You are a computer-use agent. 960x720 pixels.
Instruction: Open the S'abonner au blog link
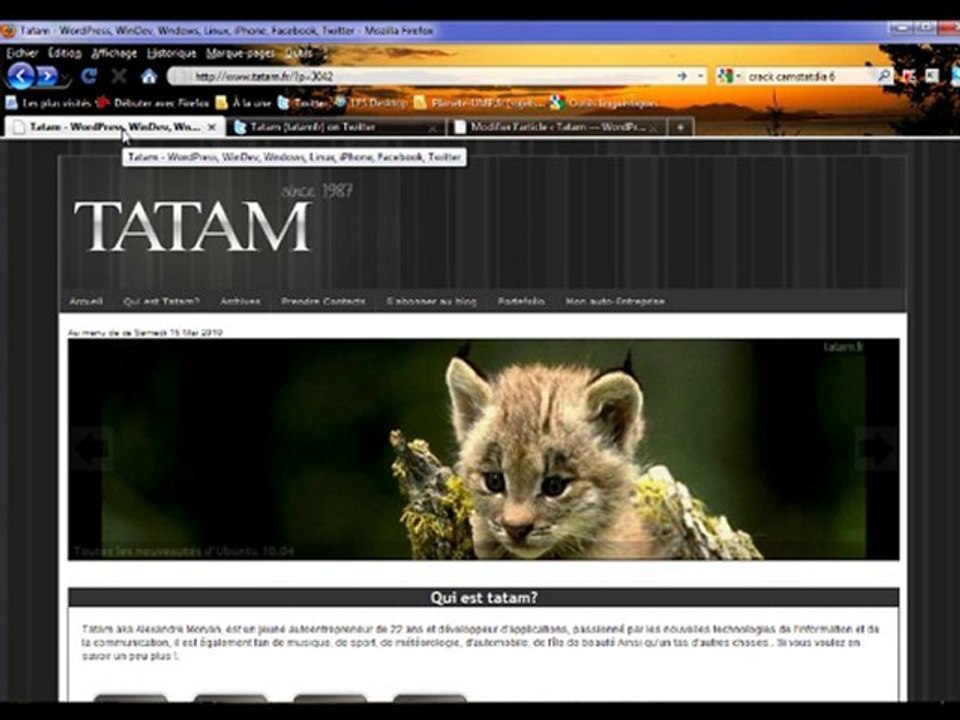coord(431,301)
